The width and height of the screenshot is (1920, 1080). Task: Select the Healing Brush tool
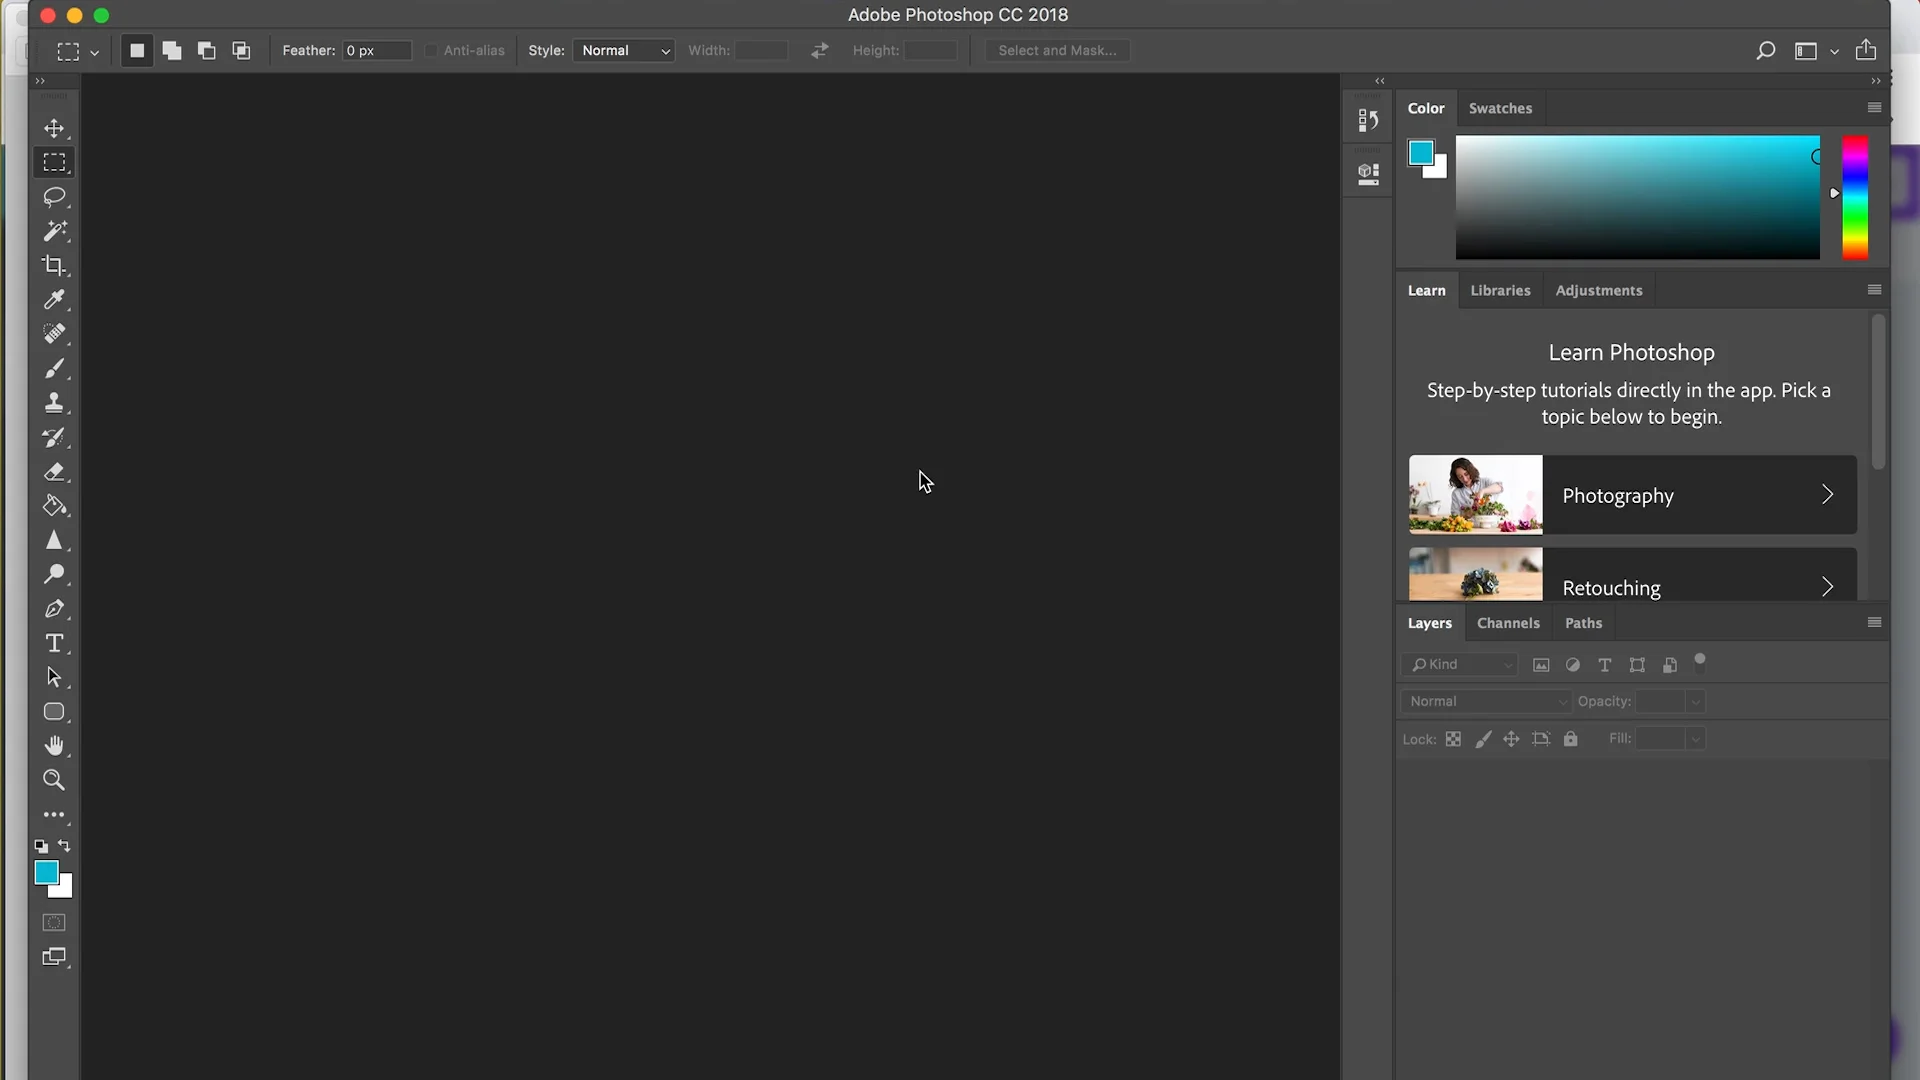(x=55, y=334)
